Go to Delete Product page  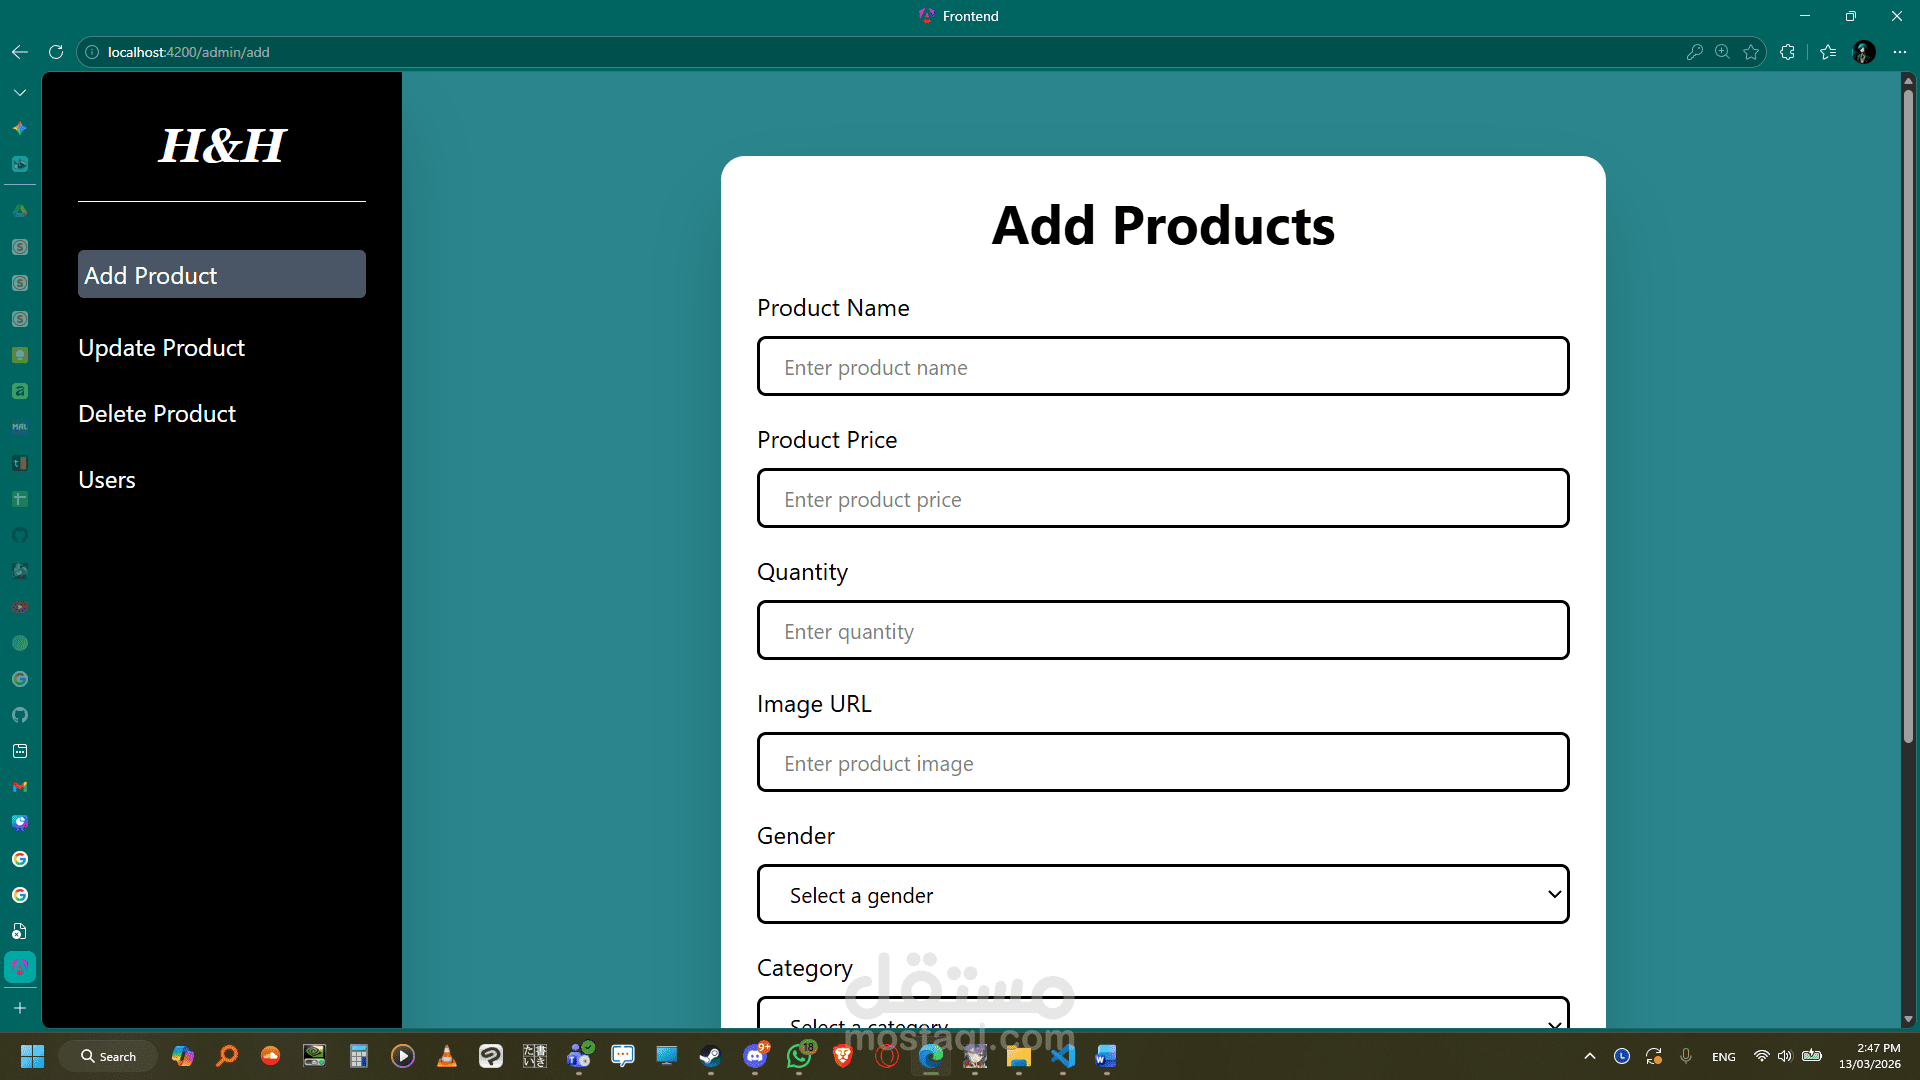pyautogui.click(x=157, y=414)
